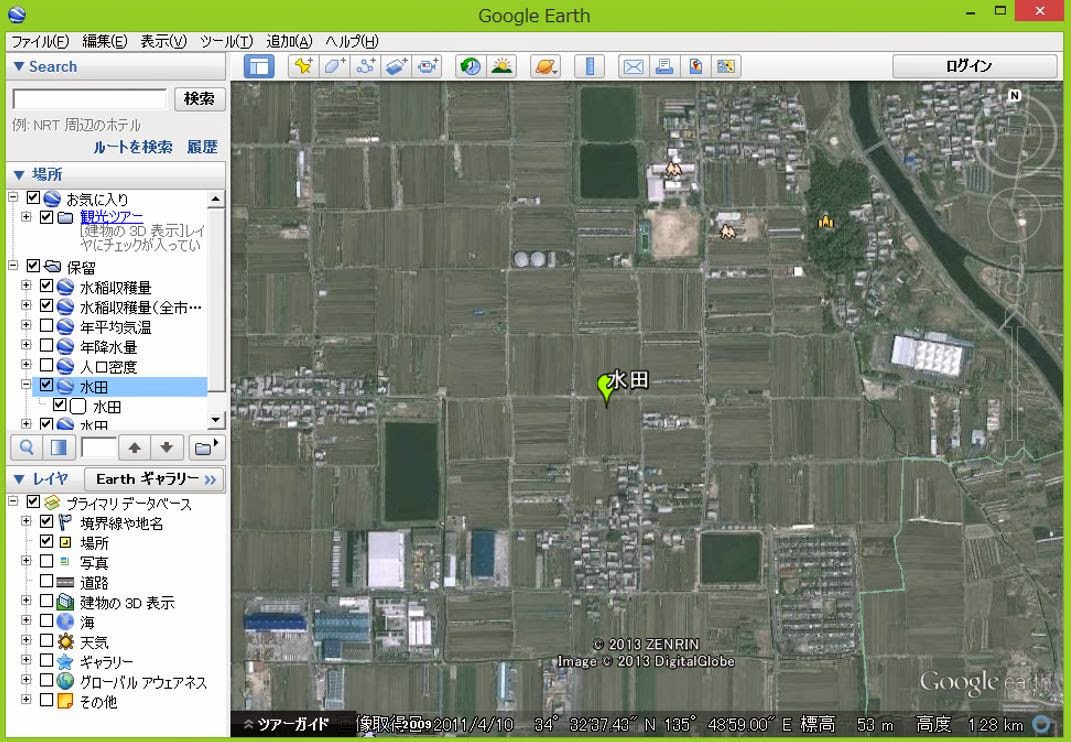Open the ツール(T) menu

226,42
